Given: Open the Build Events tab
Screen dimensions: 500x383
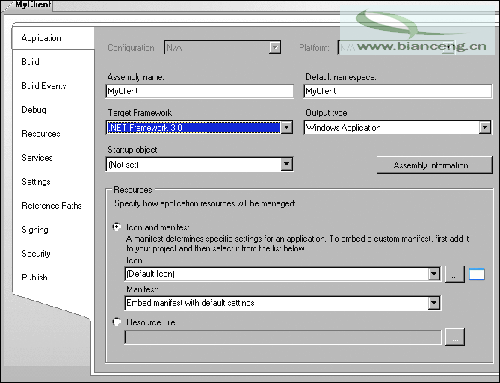Looking at the screenshot, I should (44, 86).
